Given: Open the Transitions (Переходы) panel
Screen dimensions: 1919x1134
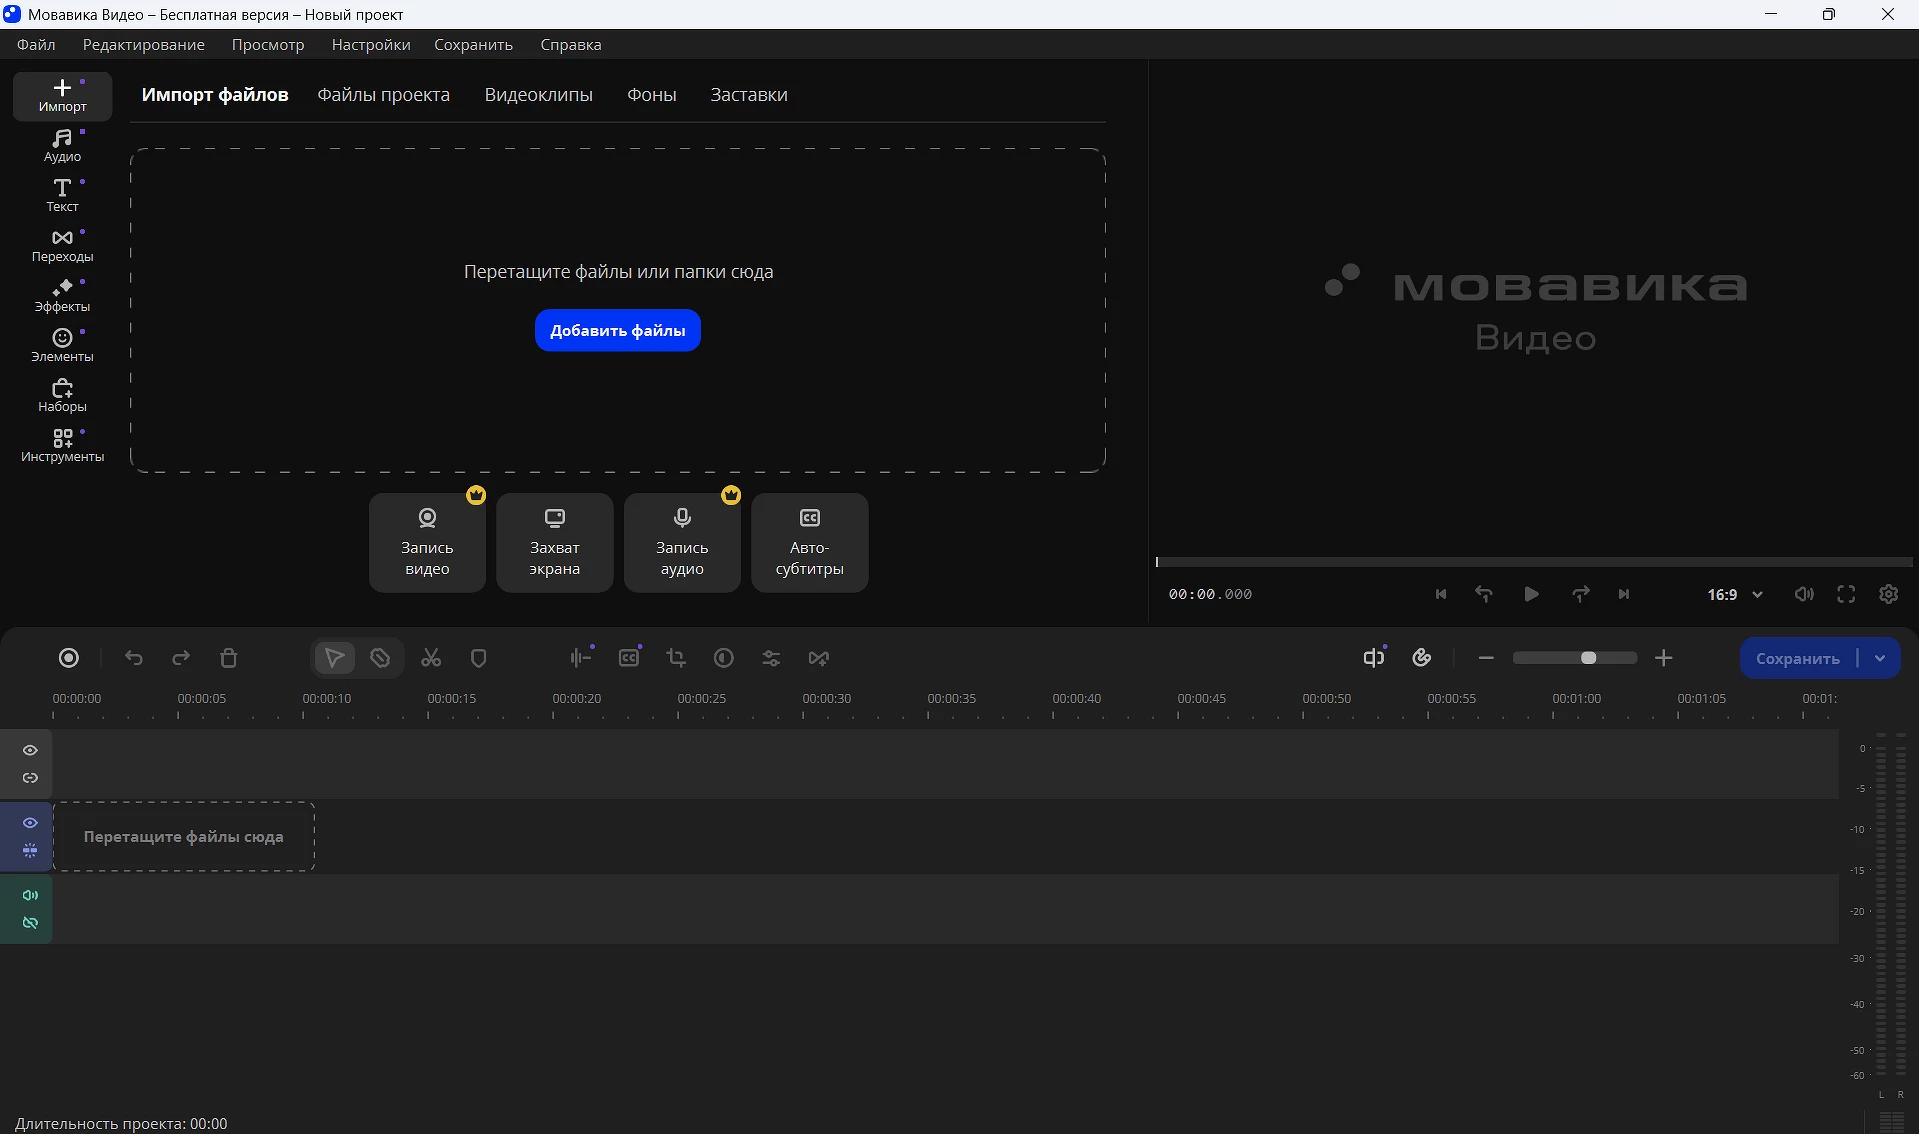Looking at the screenshot, I should (62, 245).
